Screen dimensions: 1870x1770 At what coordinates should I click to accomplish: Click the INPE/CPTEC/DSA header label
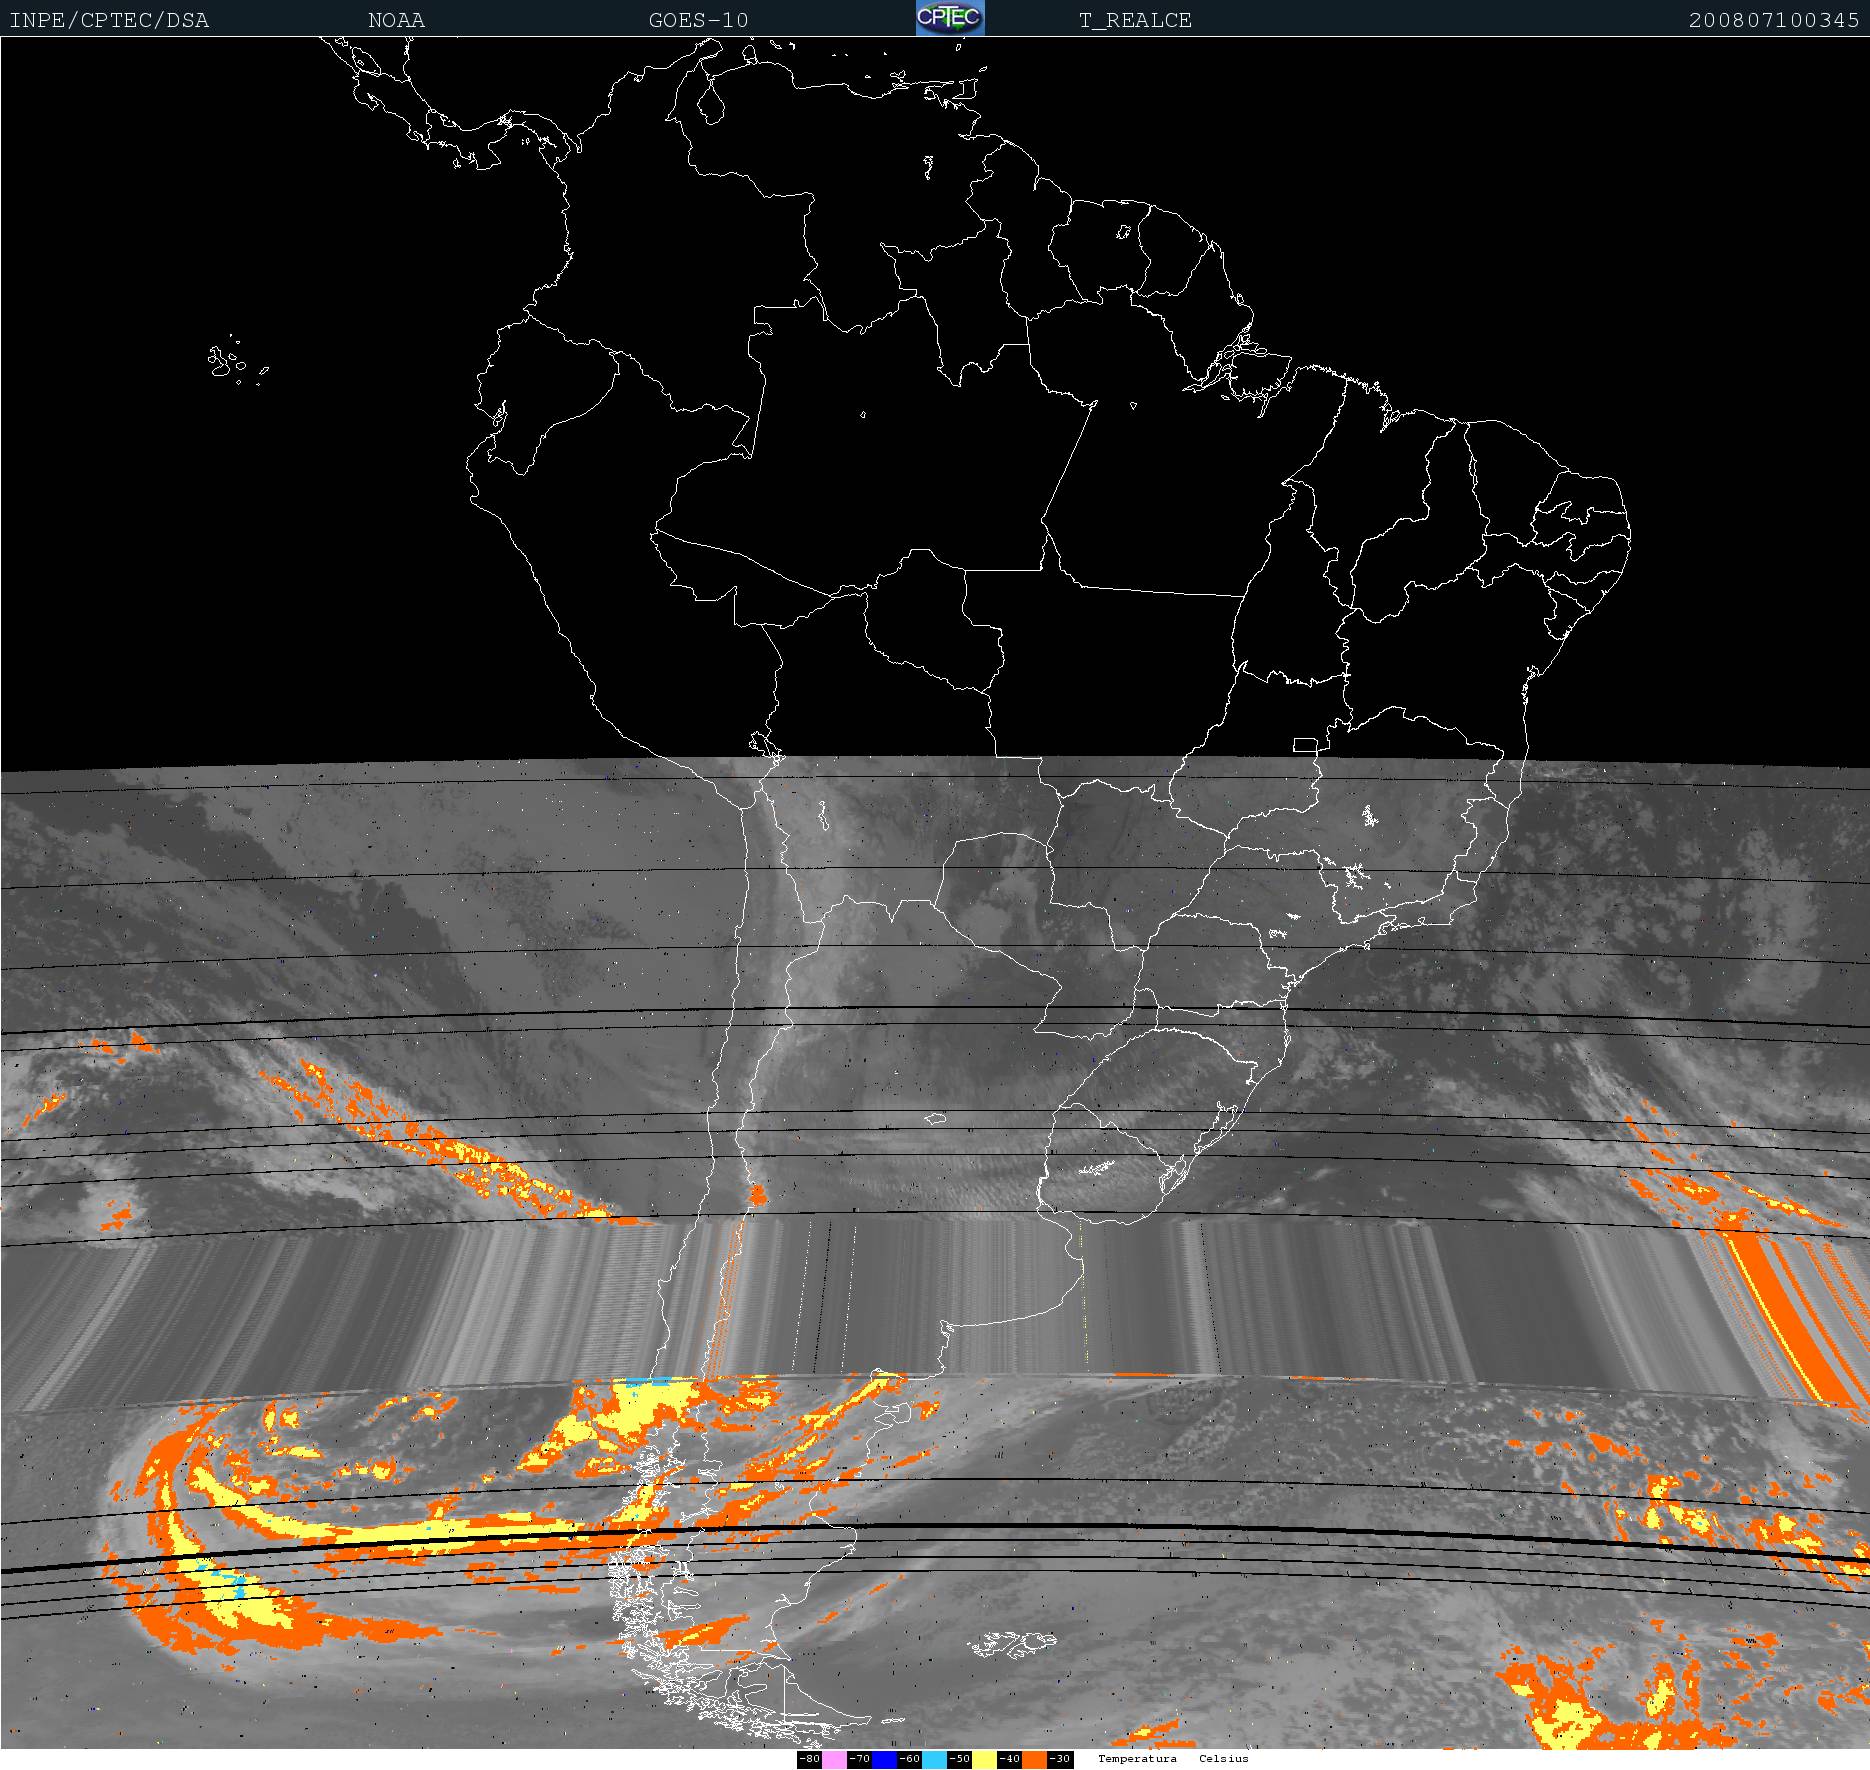(109, 20)
